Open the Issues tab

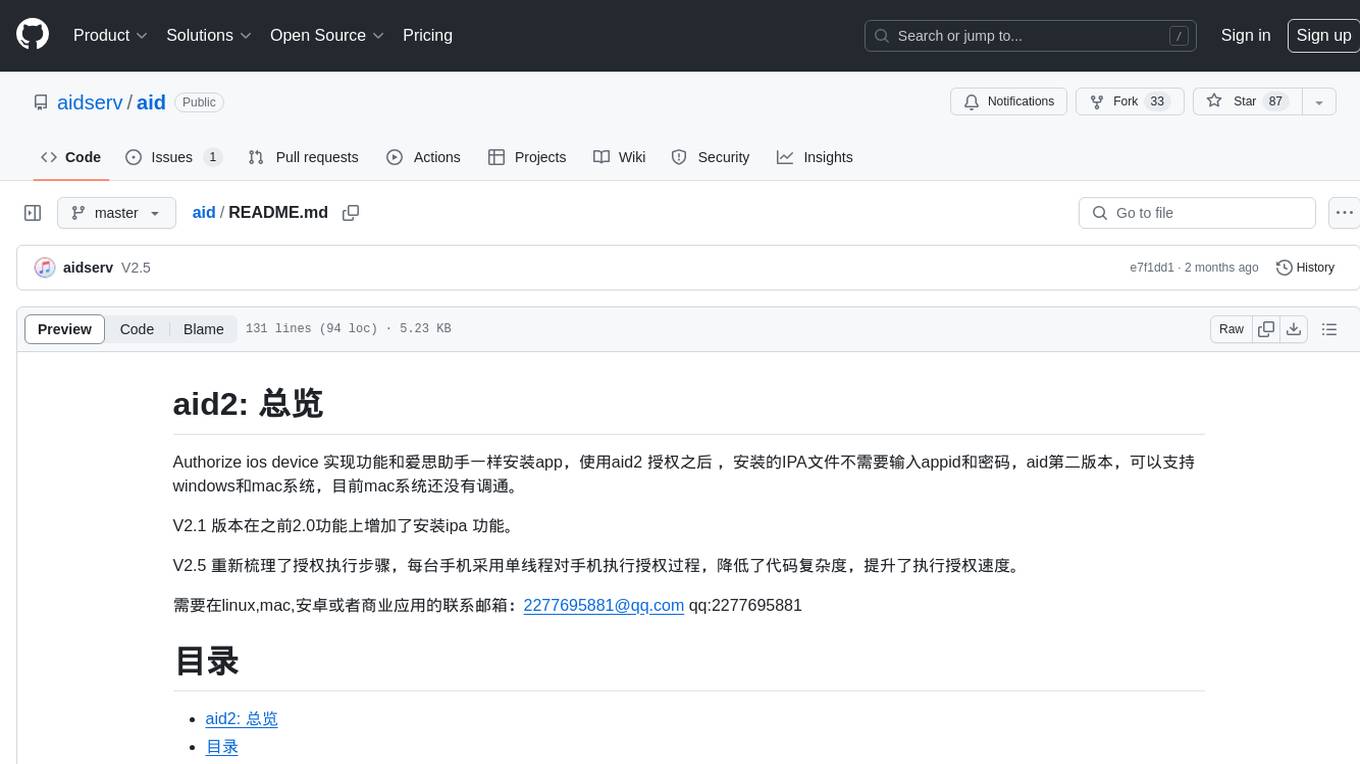173,157
